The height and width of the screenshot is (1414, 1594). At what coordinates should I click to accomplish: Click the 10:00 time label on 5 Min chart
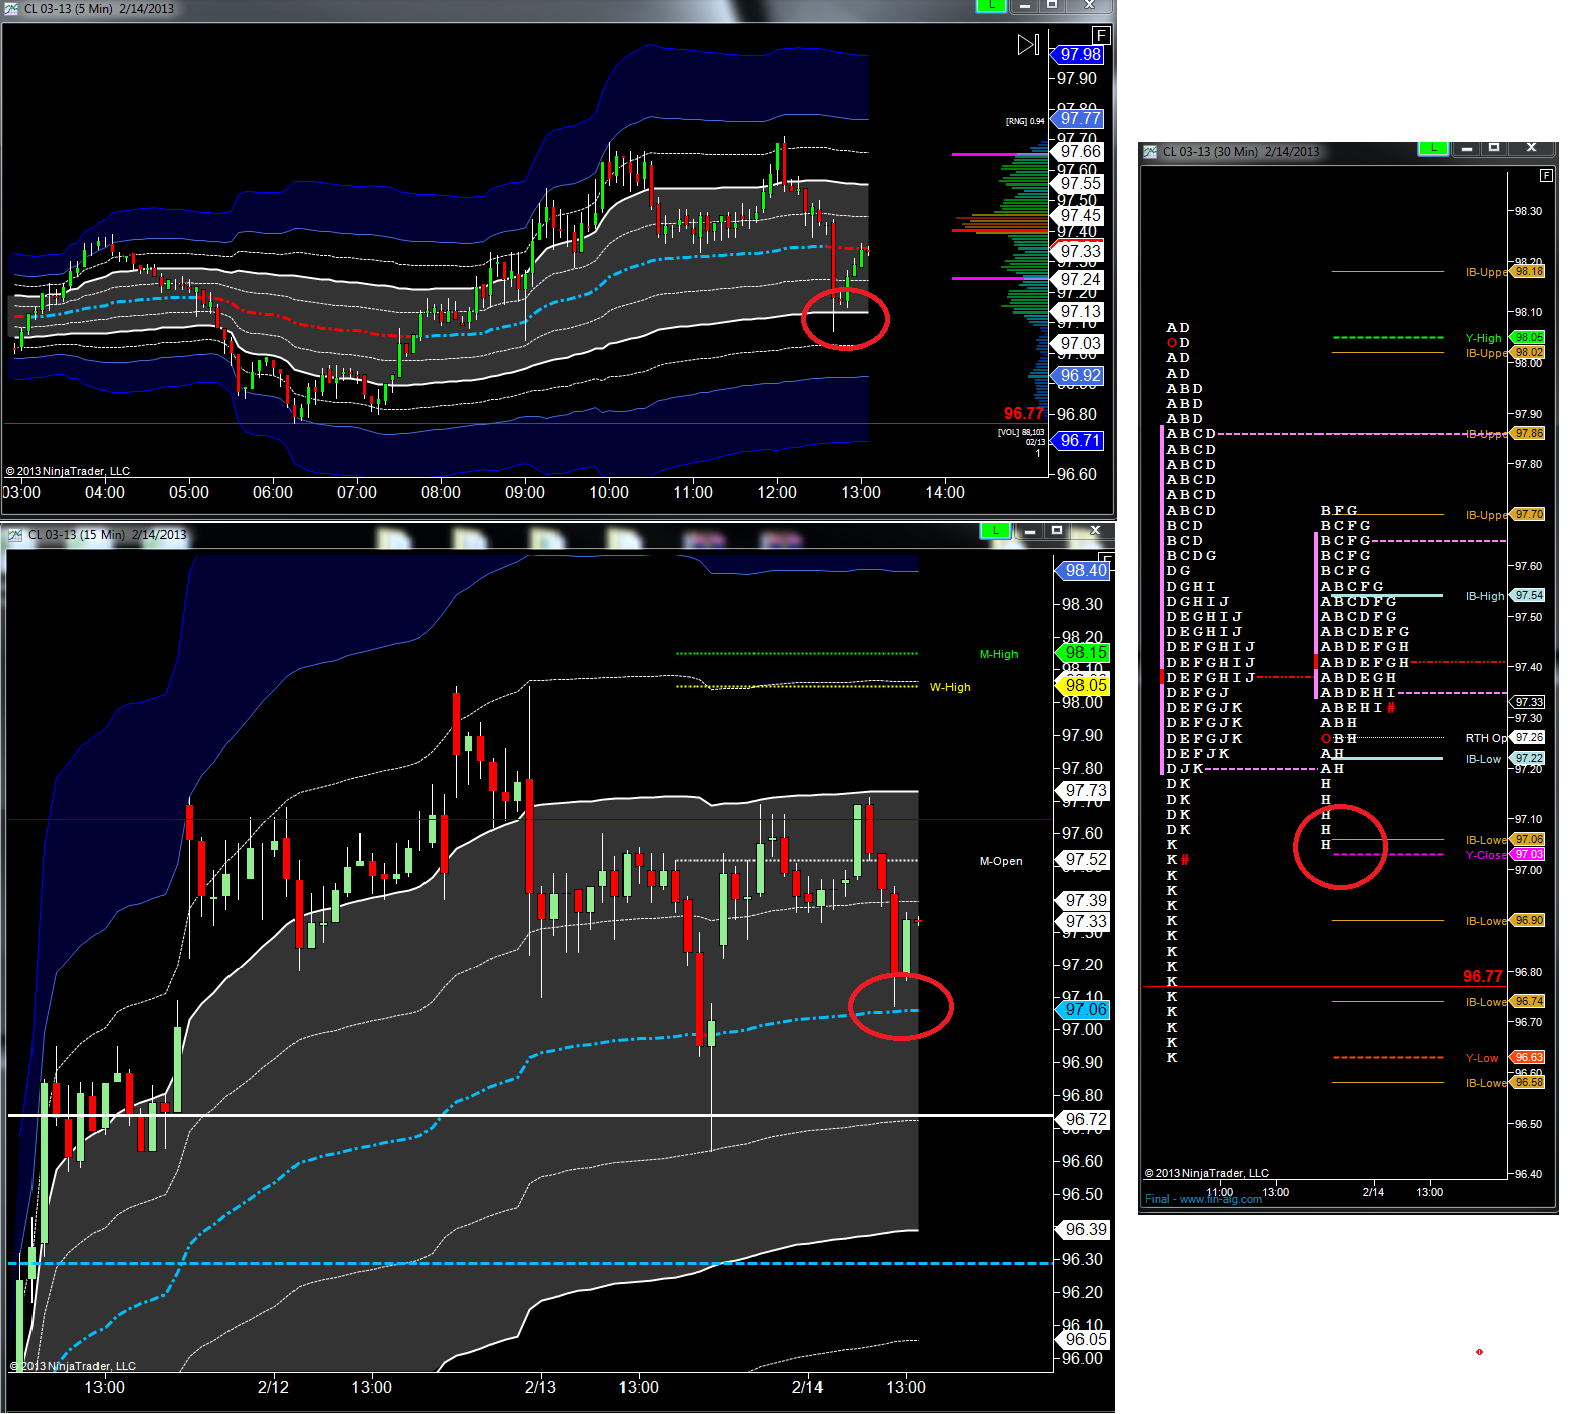point(609,492)
